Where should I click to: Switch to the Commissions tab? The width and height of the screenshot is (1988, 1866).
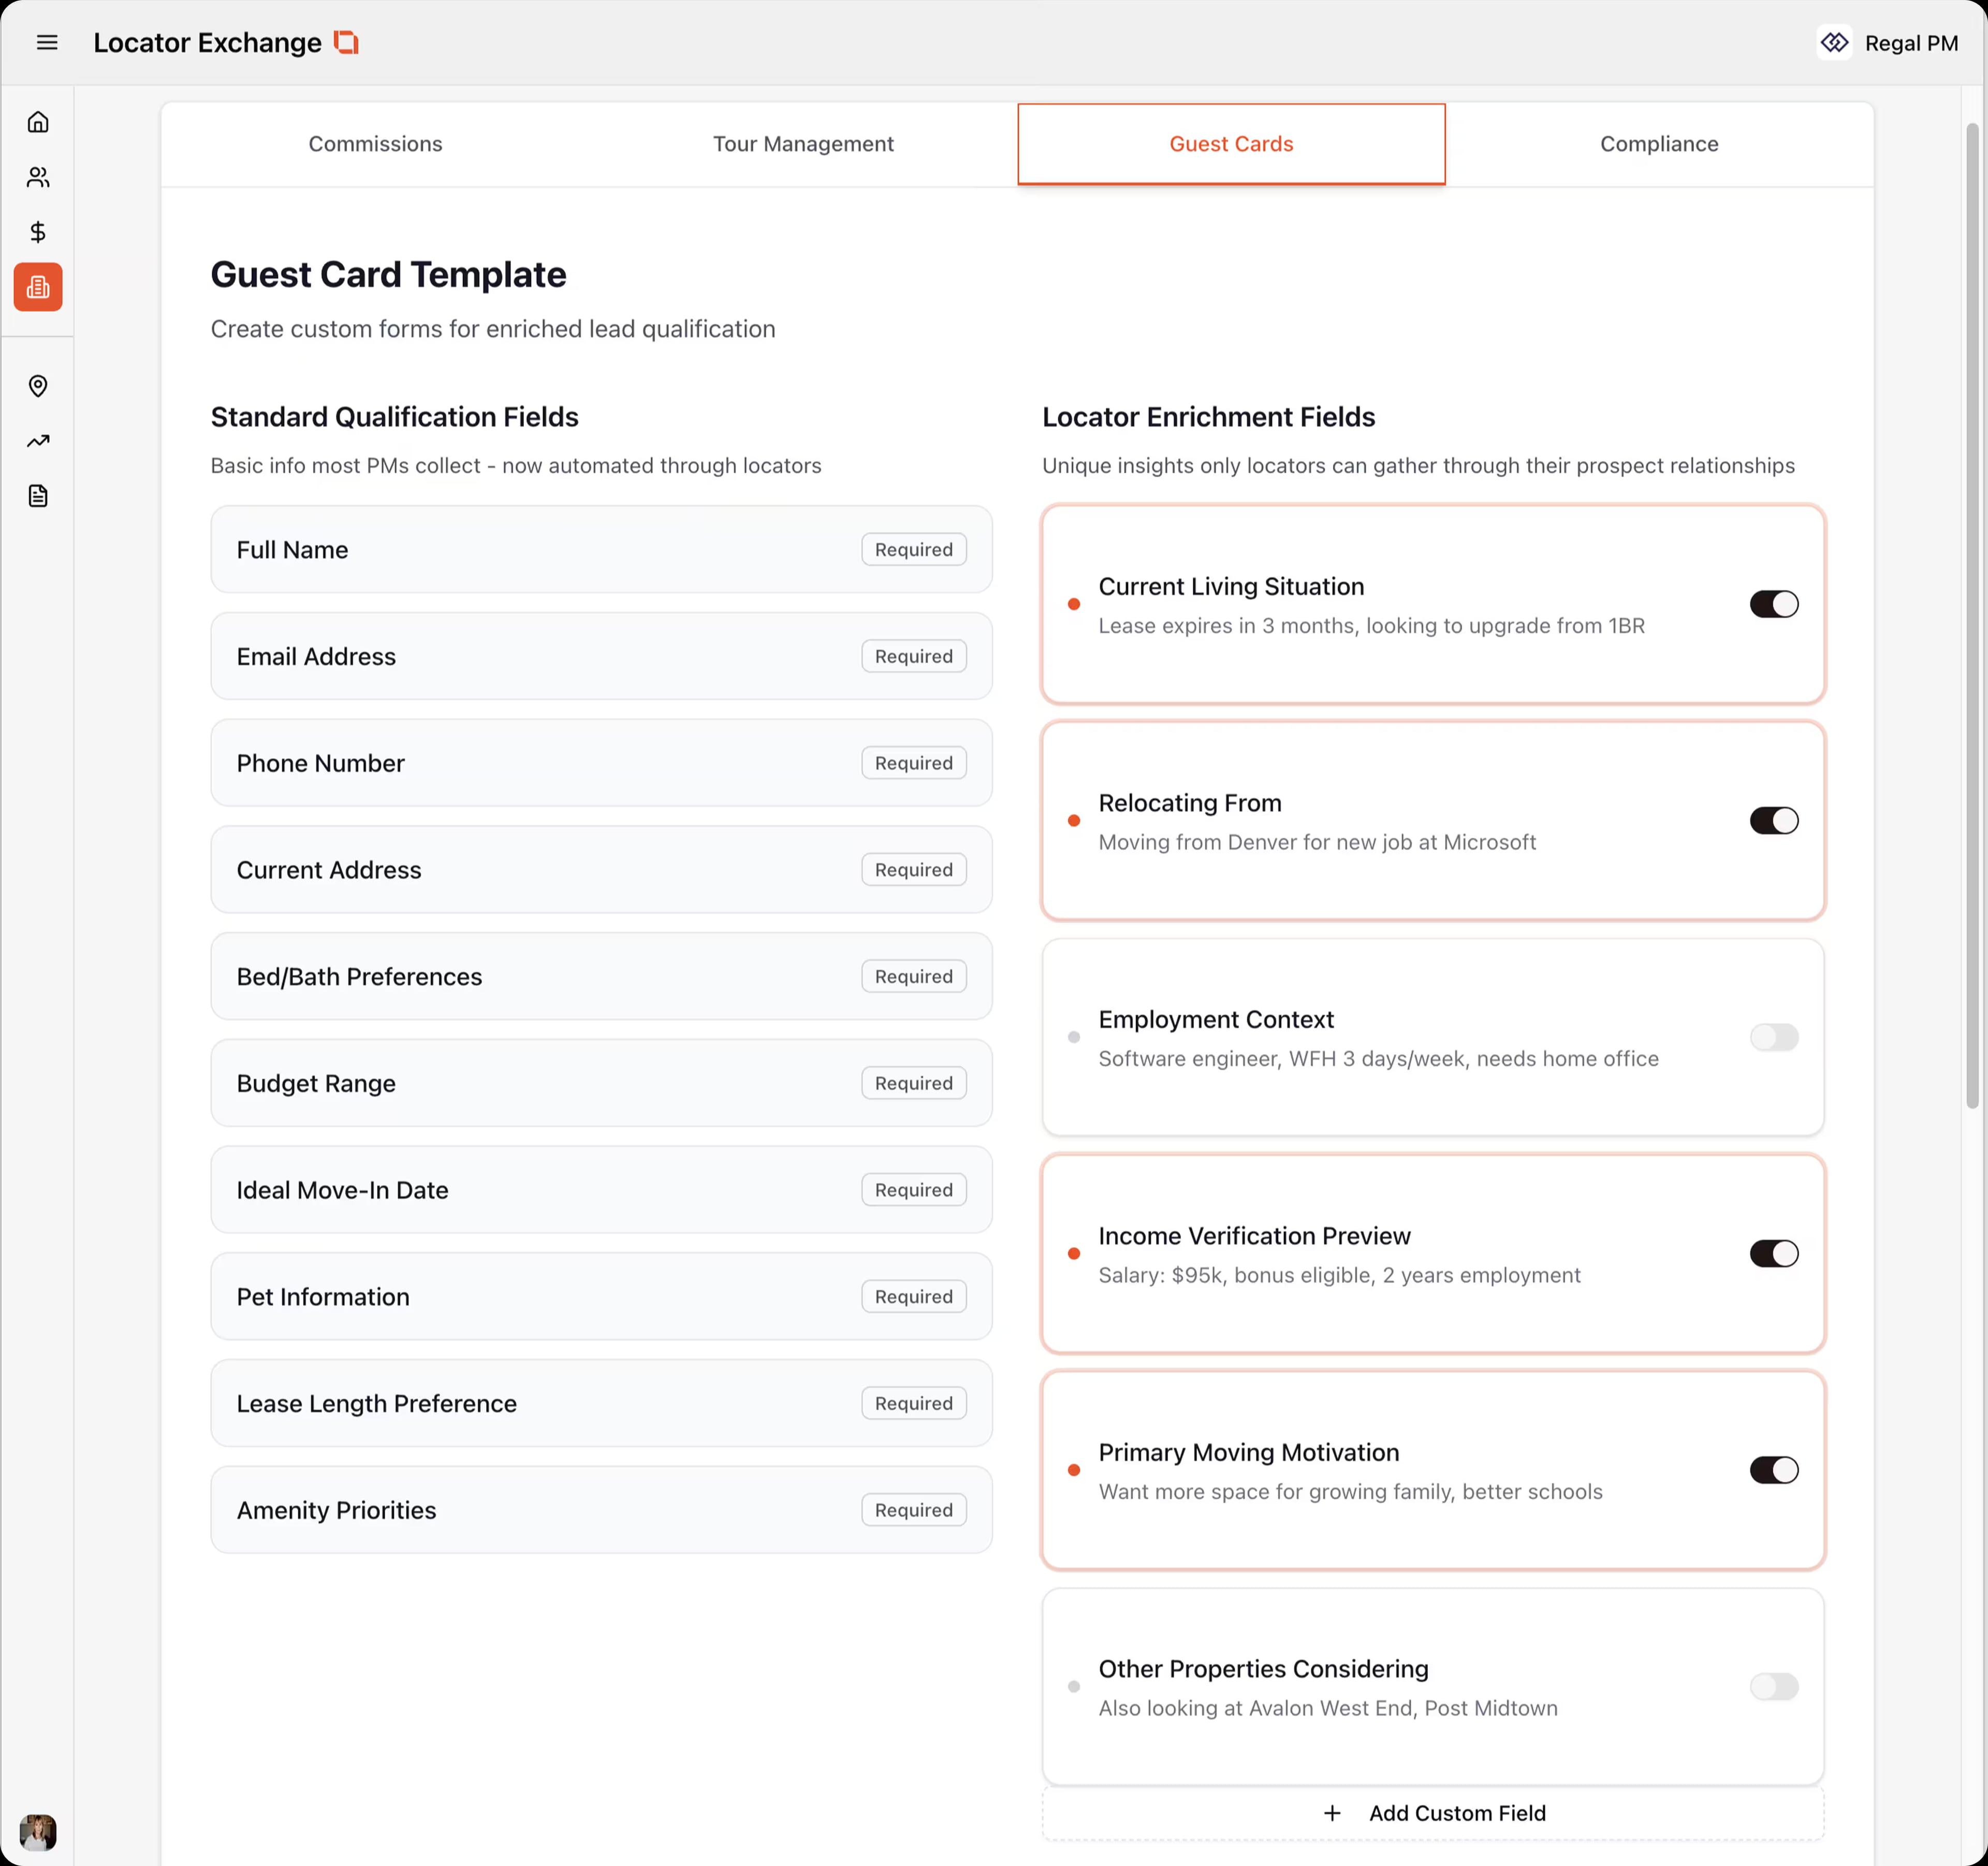pyautogui.click(x=375, y=144)
